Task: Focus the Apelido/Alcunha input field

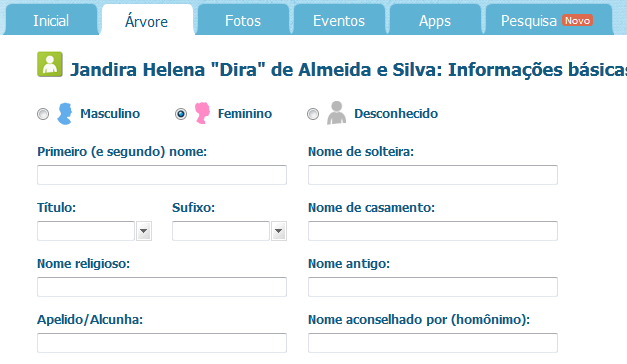Action: click(x=162, y=343)
